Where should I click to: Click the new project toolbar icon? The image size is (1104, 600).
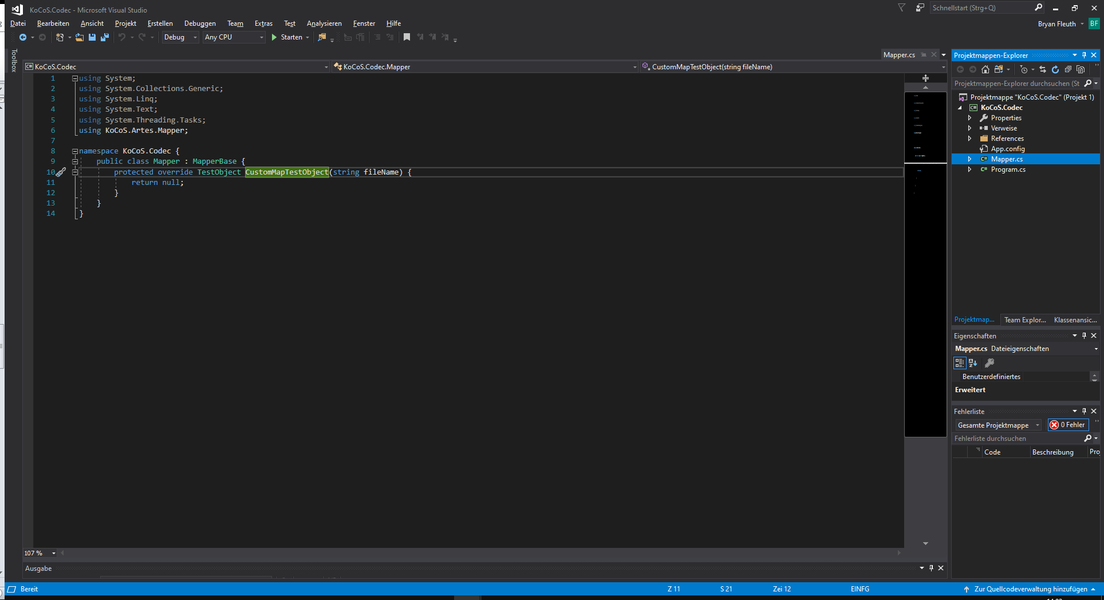(60, 37)
